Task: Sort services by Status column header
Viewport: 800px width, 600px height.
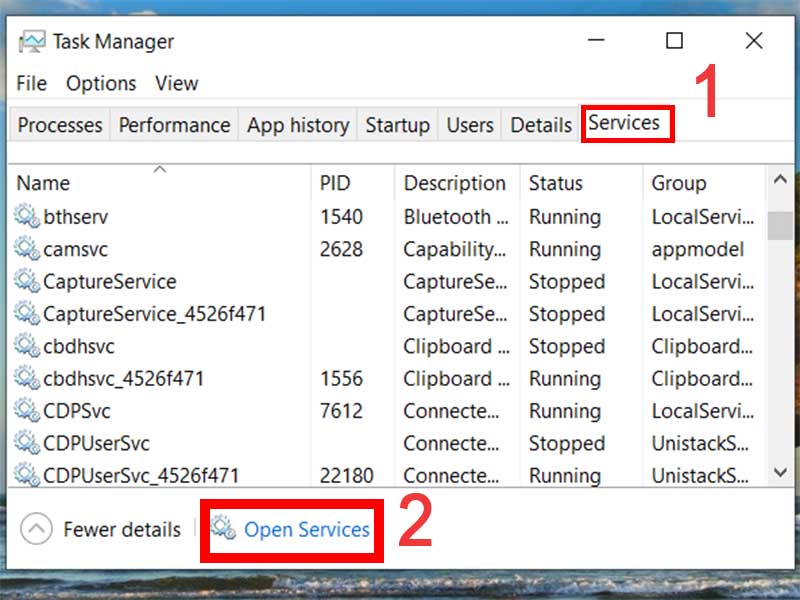Action: click(555, 183)
